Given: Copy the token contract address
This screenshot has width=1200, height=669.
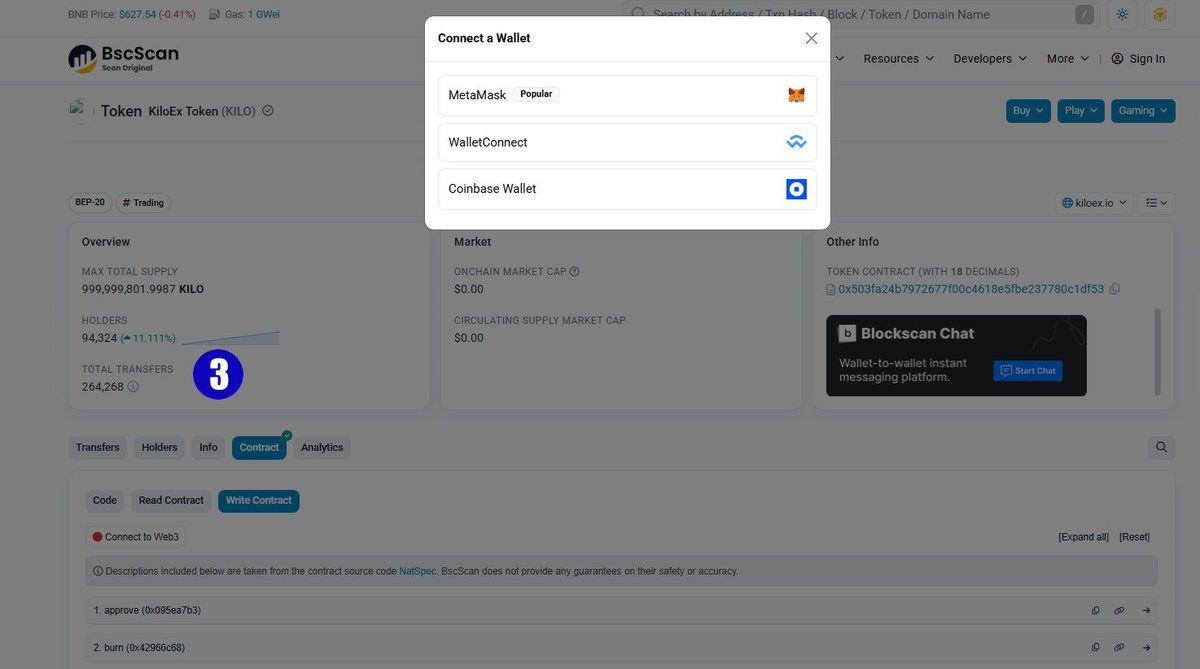Looking at the screenshot, I should (1115, 289).
